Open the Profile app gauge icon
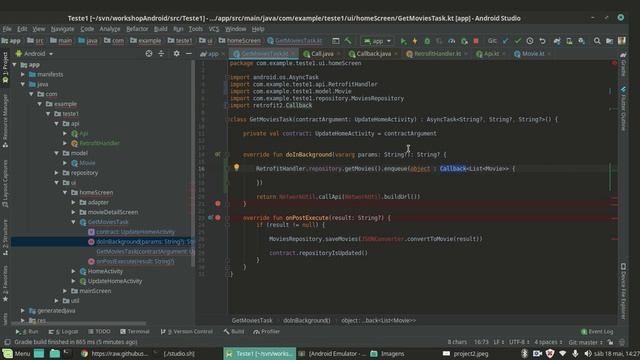 point(451,41)
